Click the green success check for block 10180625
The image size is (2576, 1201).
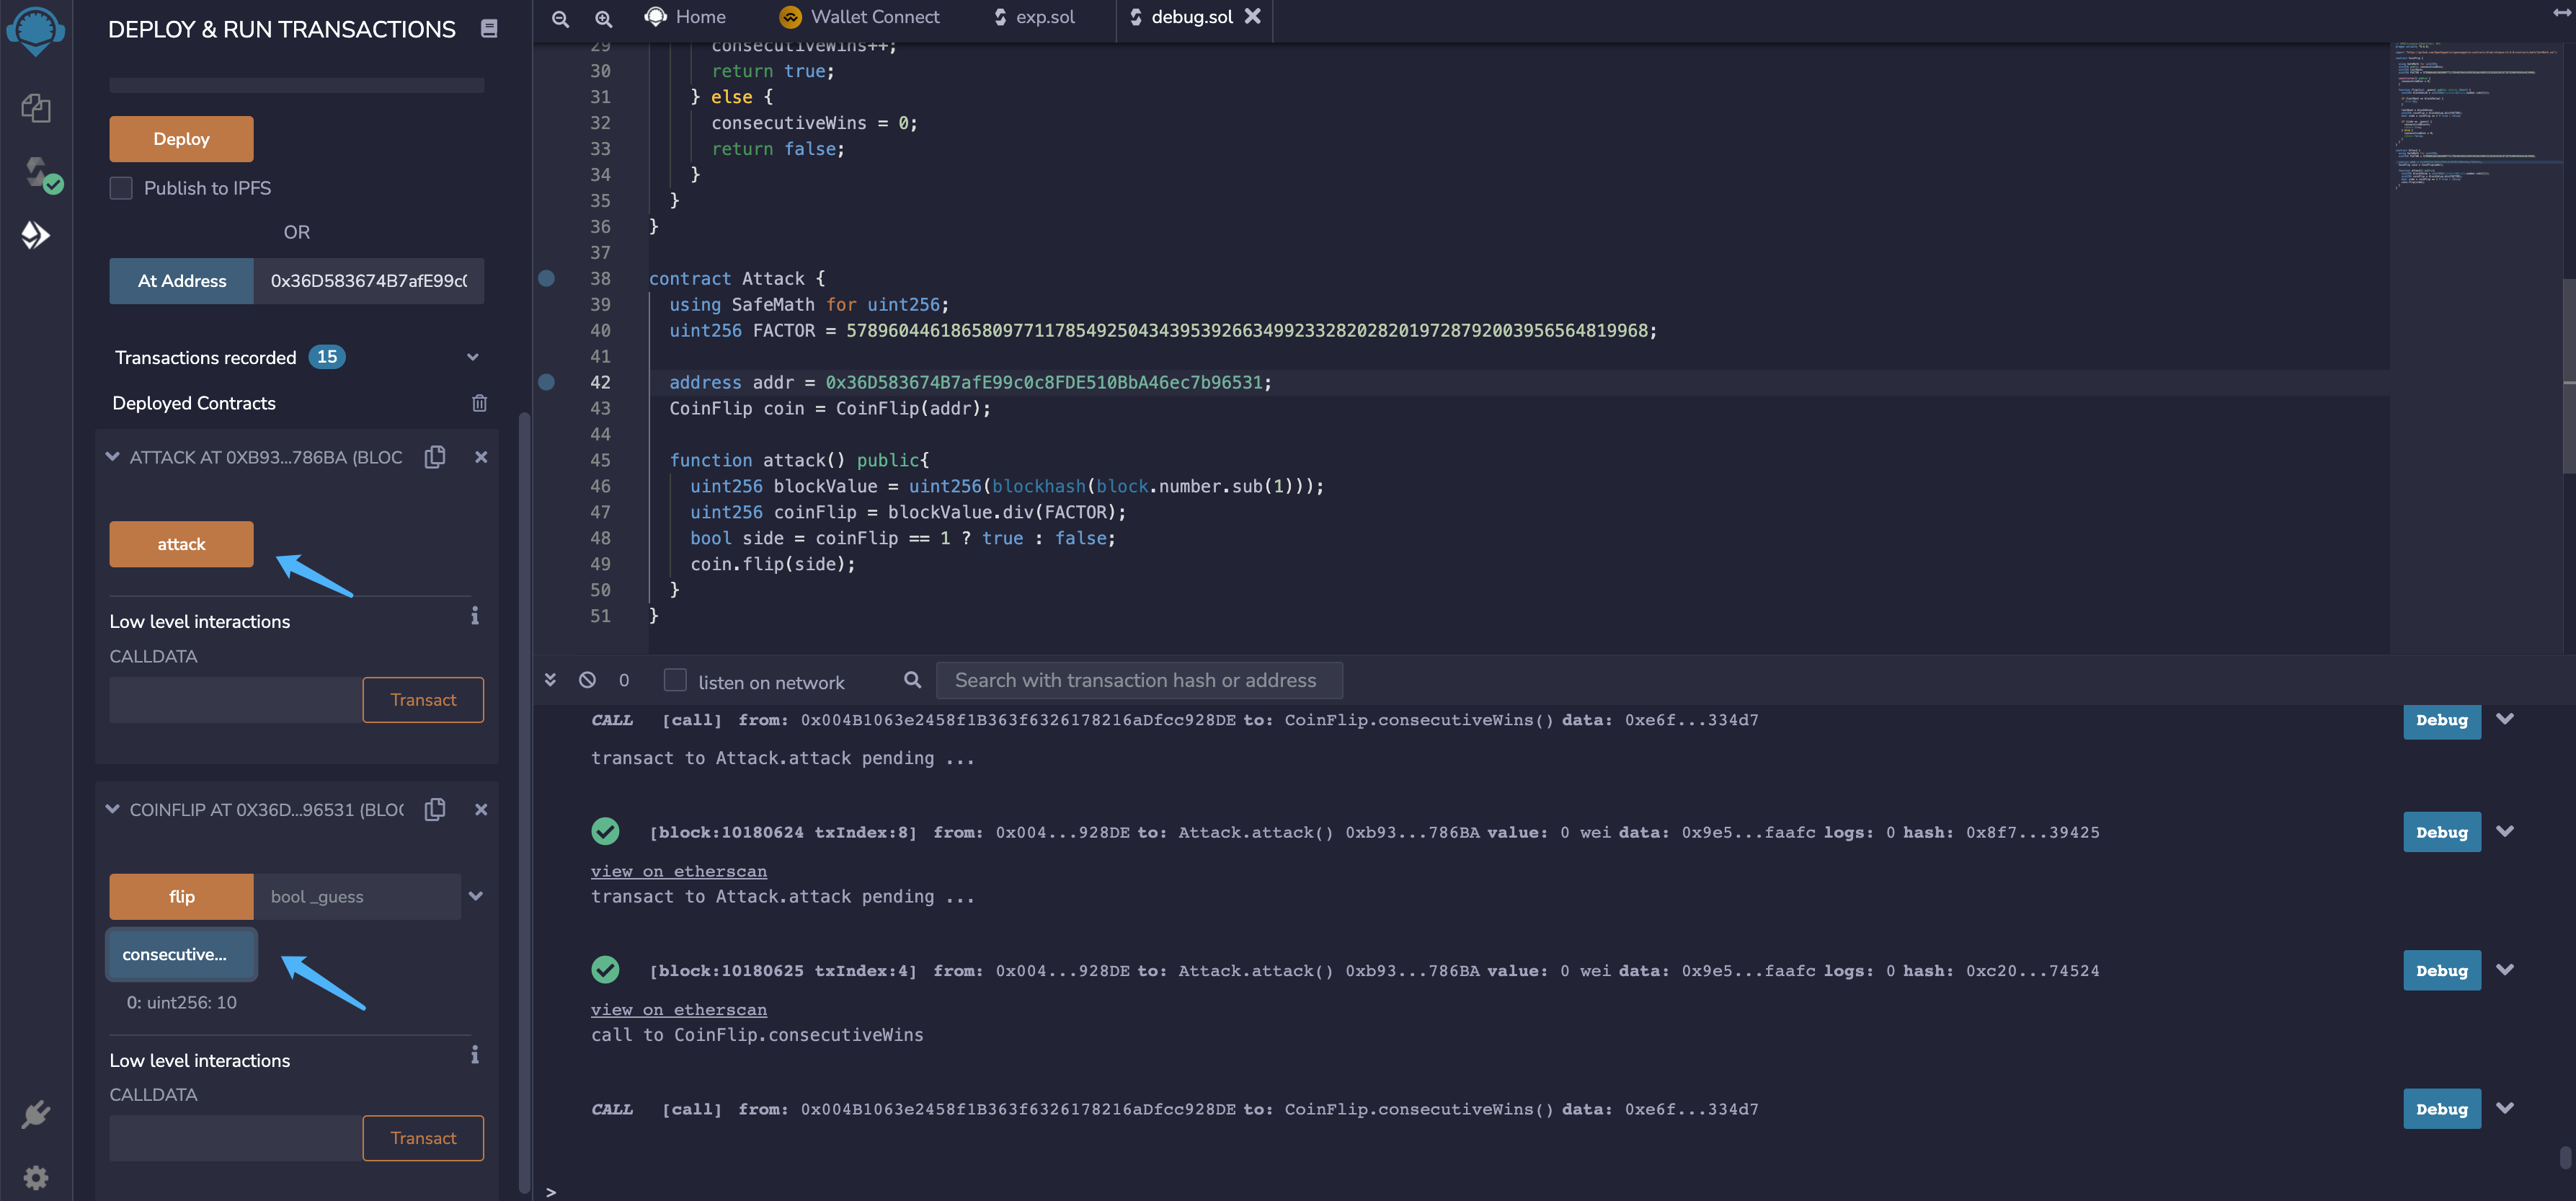605,969
